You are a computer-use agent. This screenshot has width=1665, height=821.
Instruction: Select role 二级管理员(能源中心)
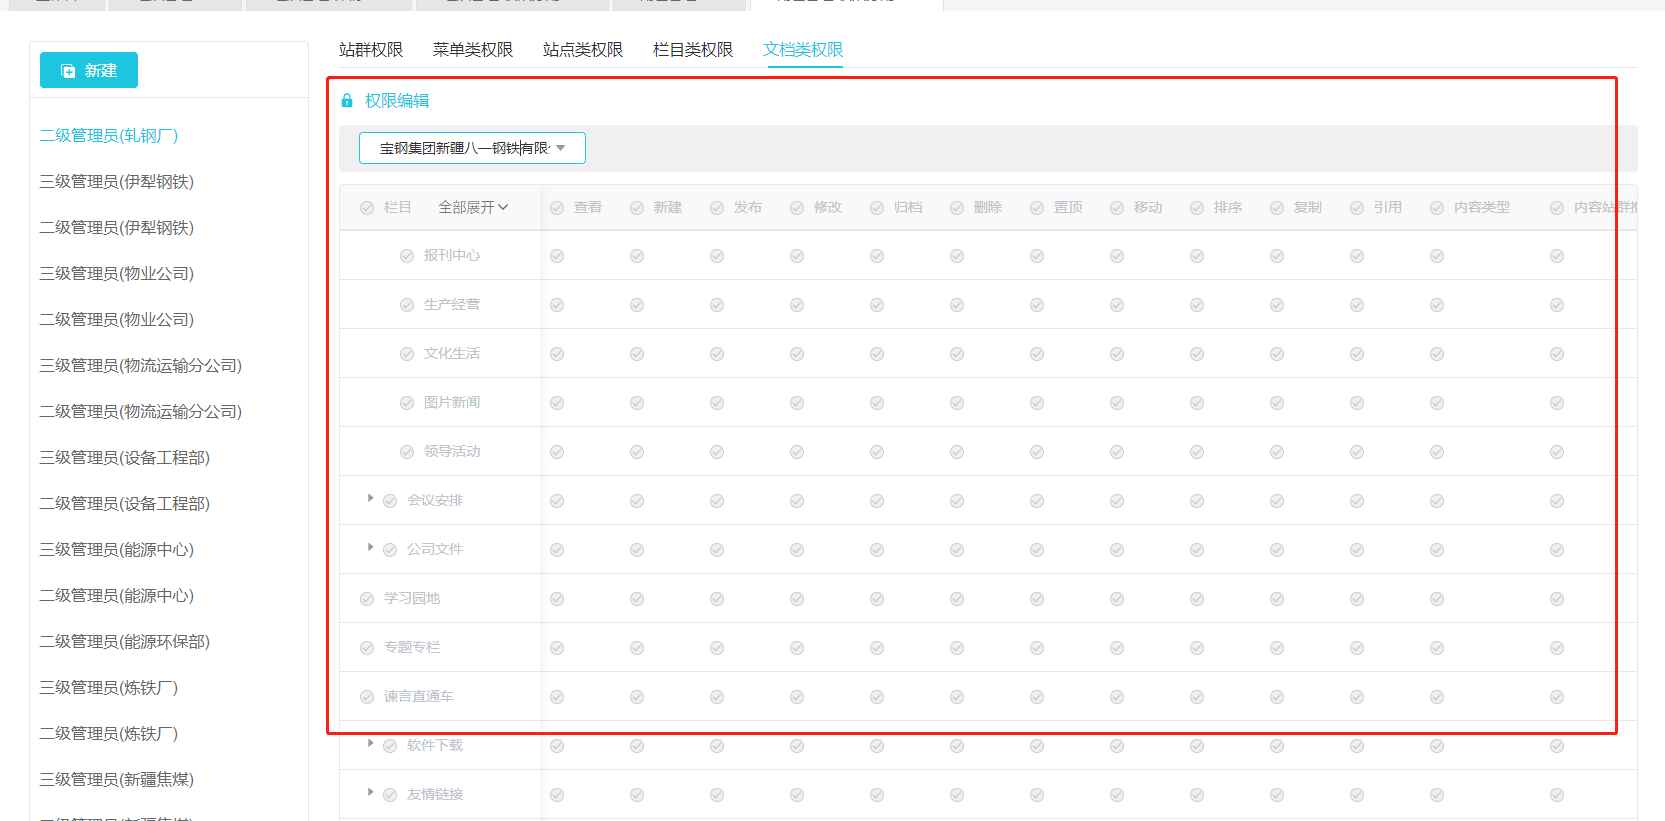pos(117,596)
